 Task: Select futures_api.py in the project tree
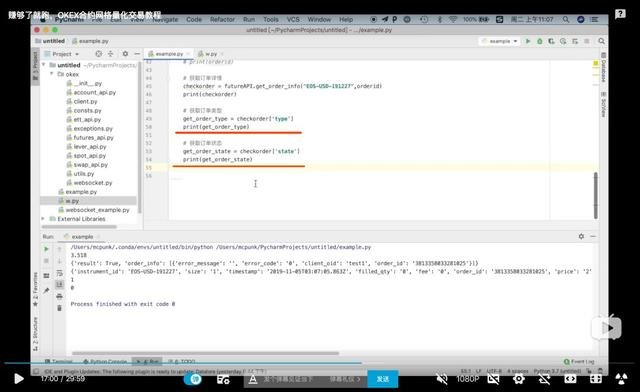(93, 138)
